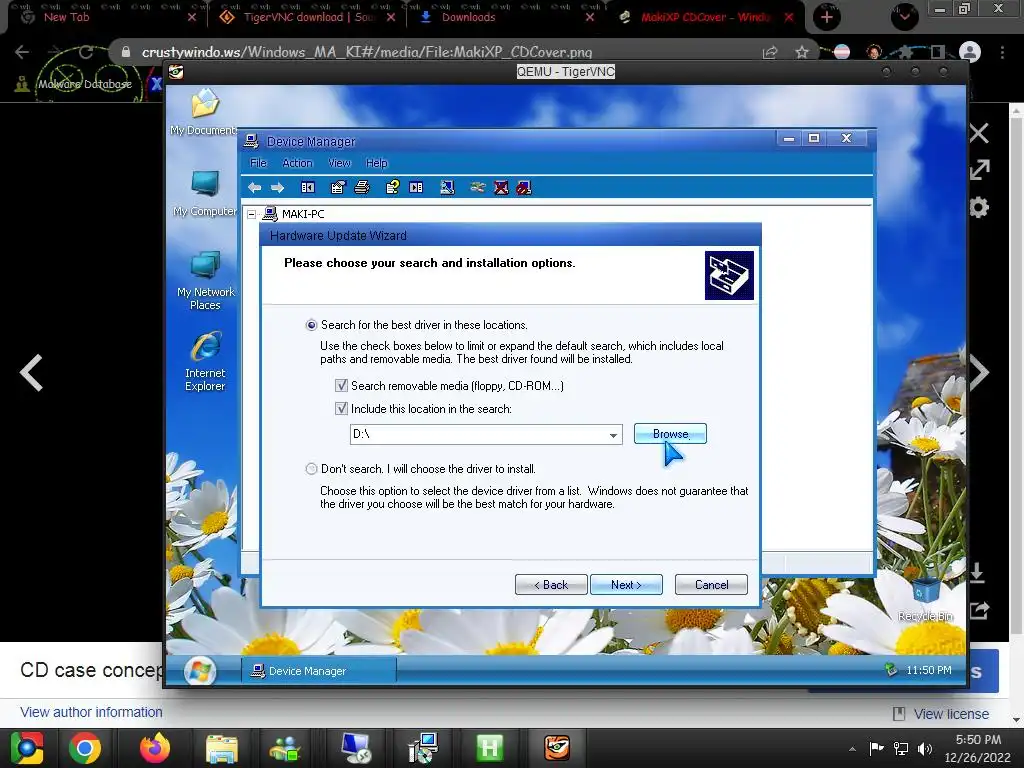Select 'Search for the best driver' radio button
This screenshot has height=768, width=1024.
(x=312, y=325)
